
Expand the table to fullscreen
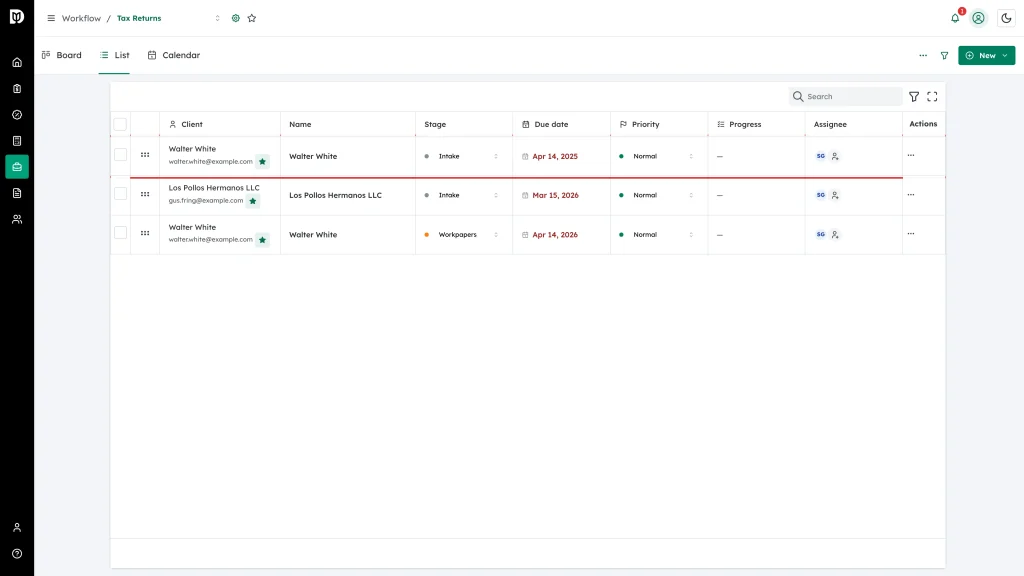pos(932,97)
